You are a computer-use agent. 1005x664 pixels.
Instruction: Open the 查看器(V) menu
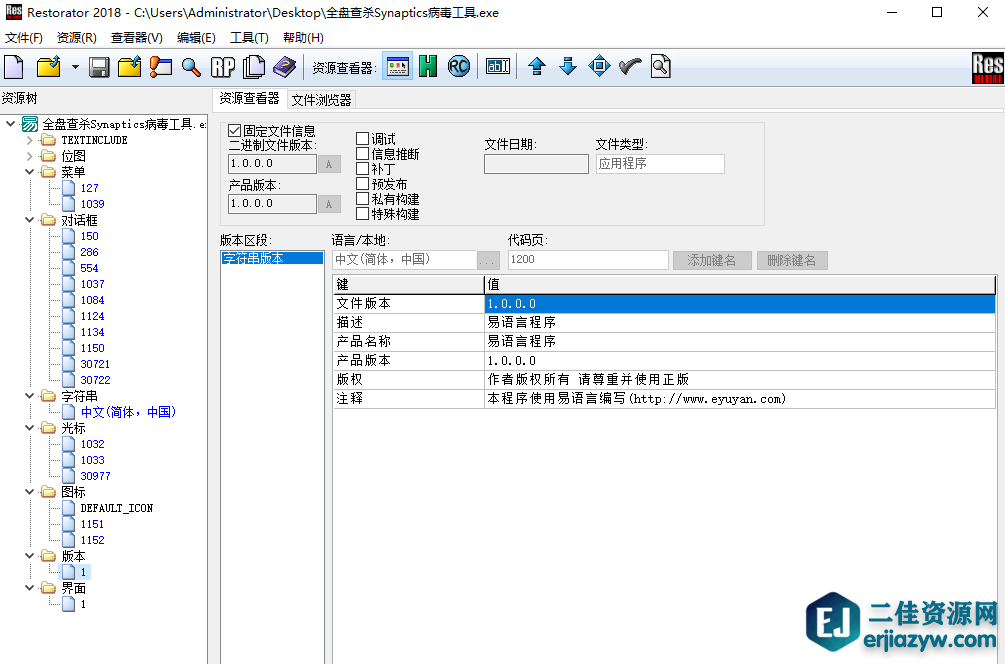click(x=137, y=38)
